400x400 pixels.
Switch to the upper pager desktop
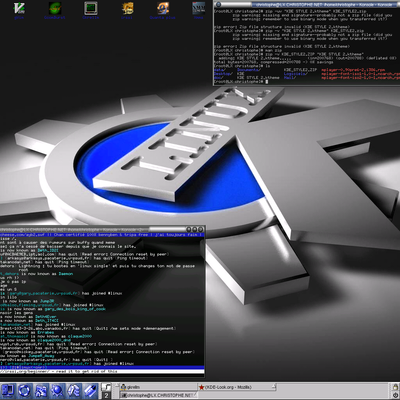click(106, 387)
